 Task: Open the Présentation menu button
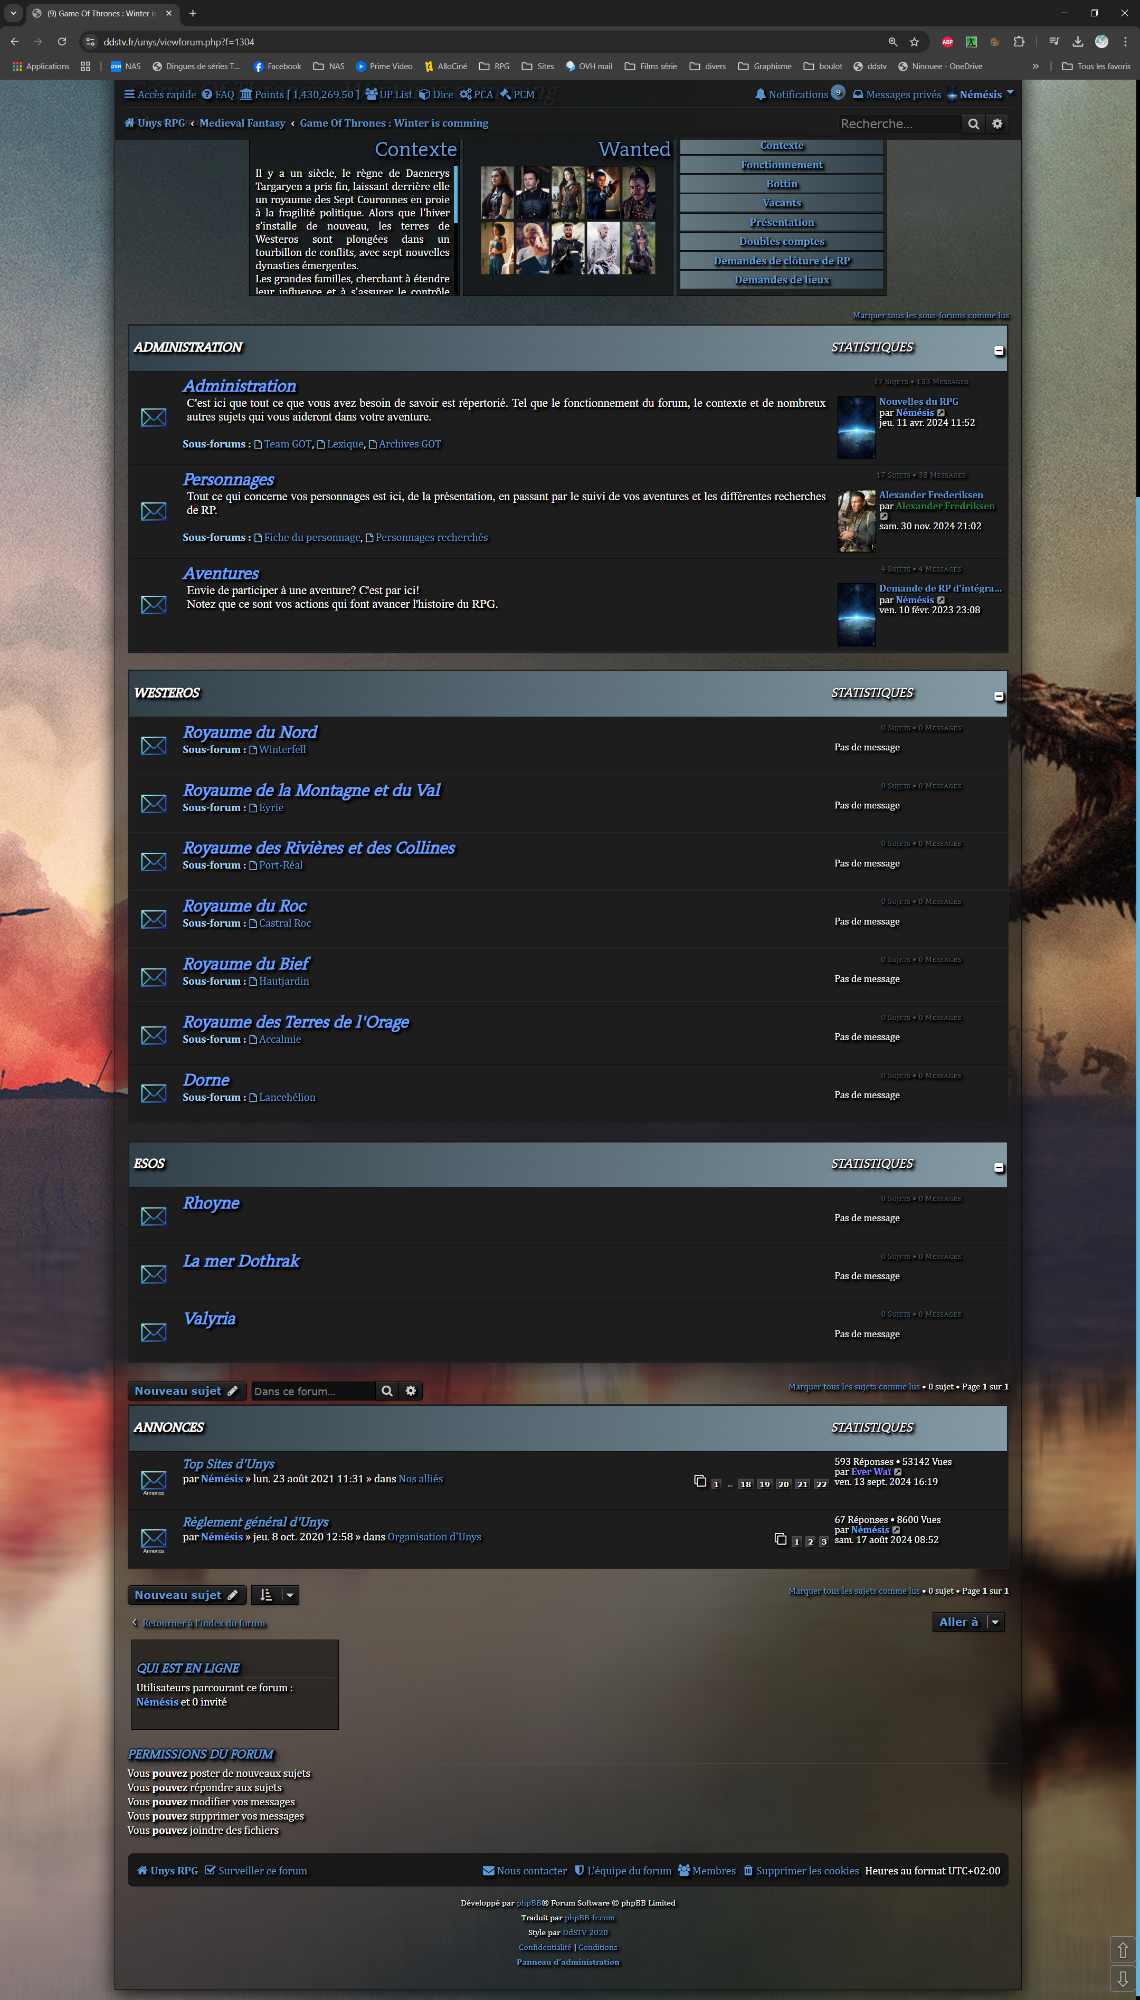coord(782,222)
